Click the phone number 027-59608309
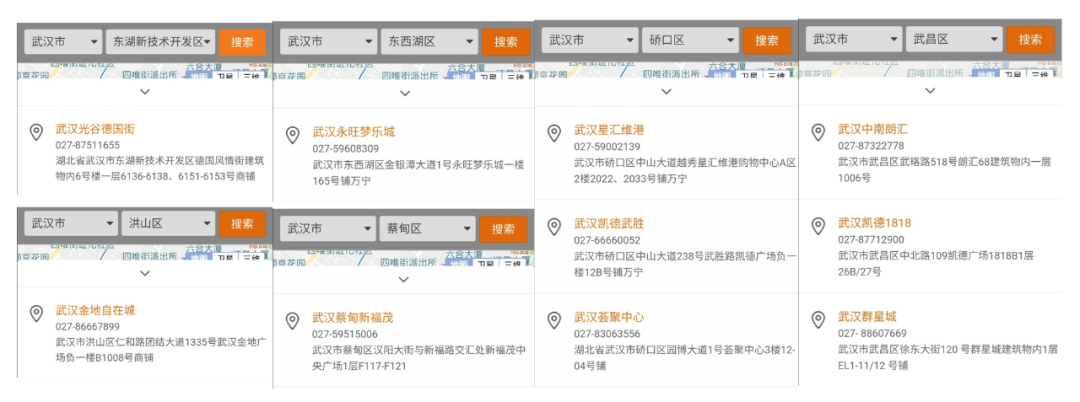Viewport: 1080px width, 402px height. click(x=346, y=149)
